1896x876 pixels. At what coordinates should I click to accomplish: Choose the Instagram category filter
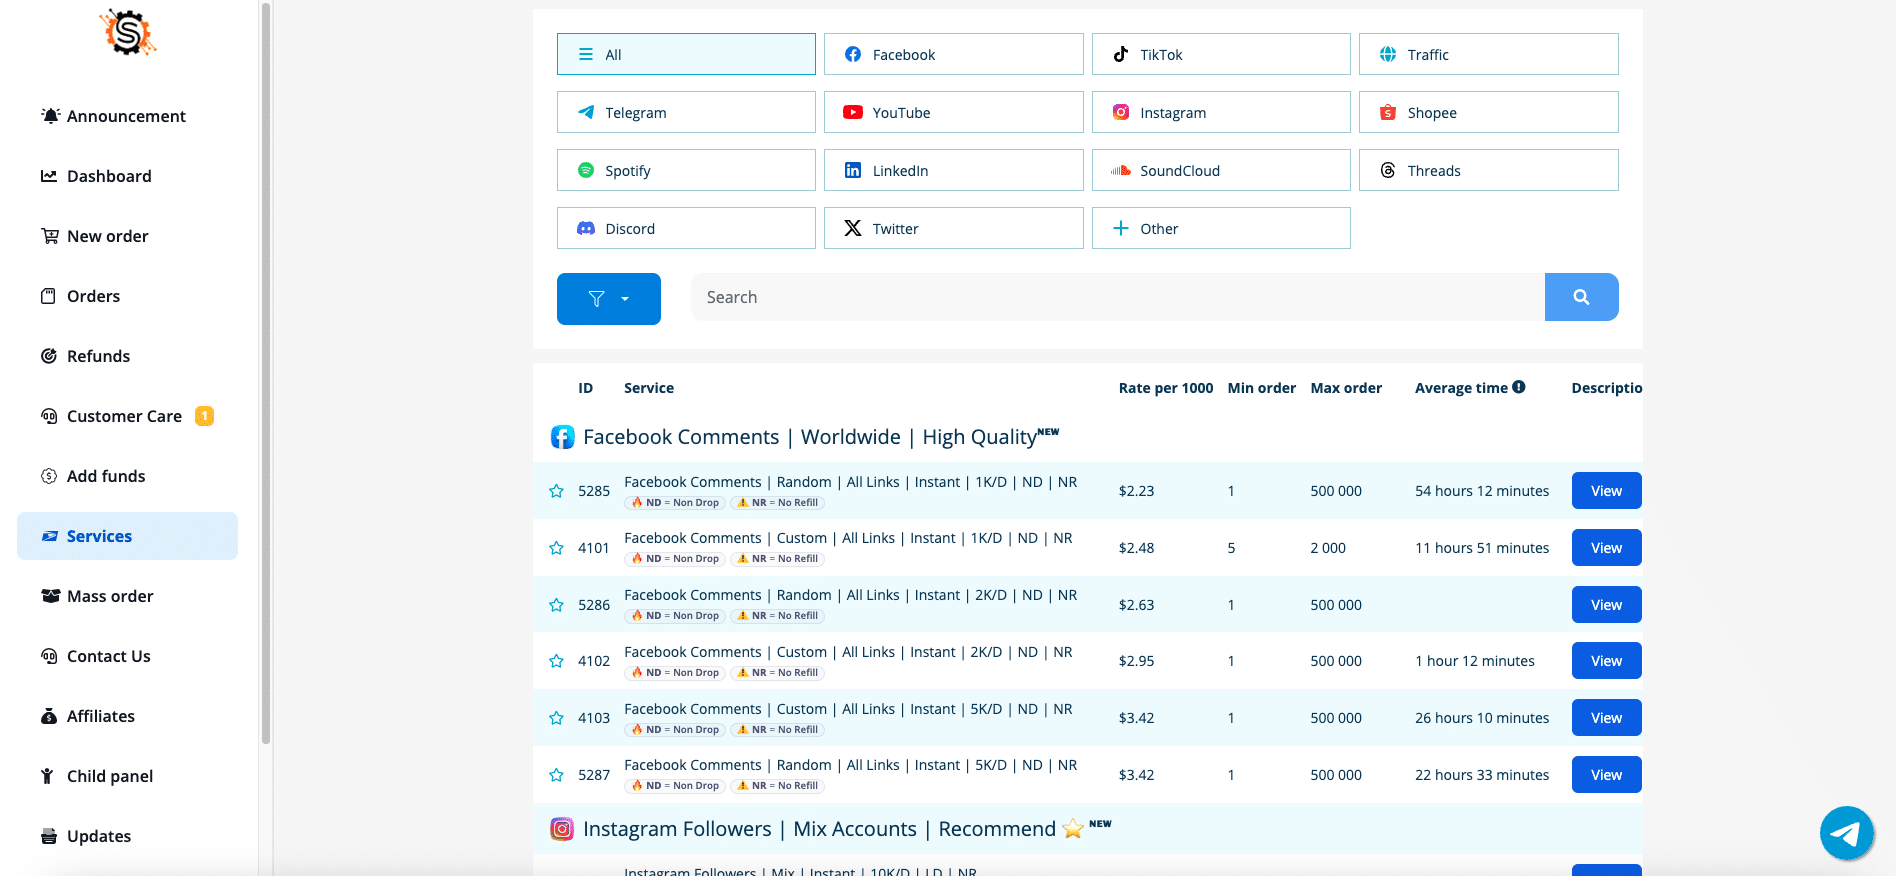point(1220,112)
